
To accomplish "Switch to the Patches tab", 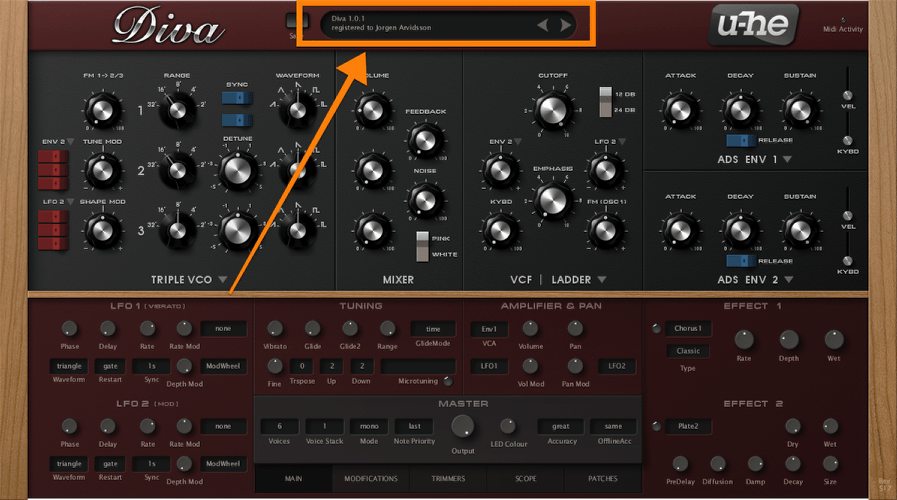I will coord(603,479).
